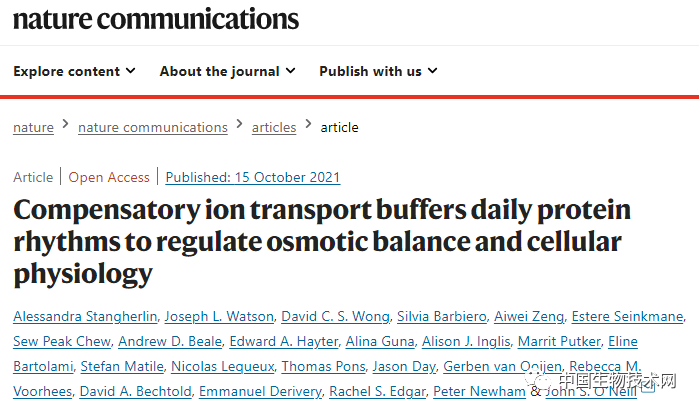The width and height of the screenshot is (699, 411).
Task: Click author David C. S. Wong
Action: point(340,317)
